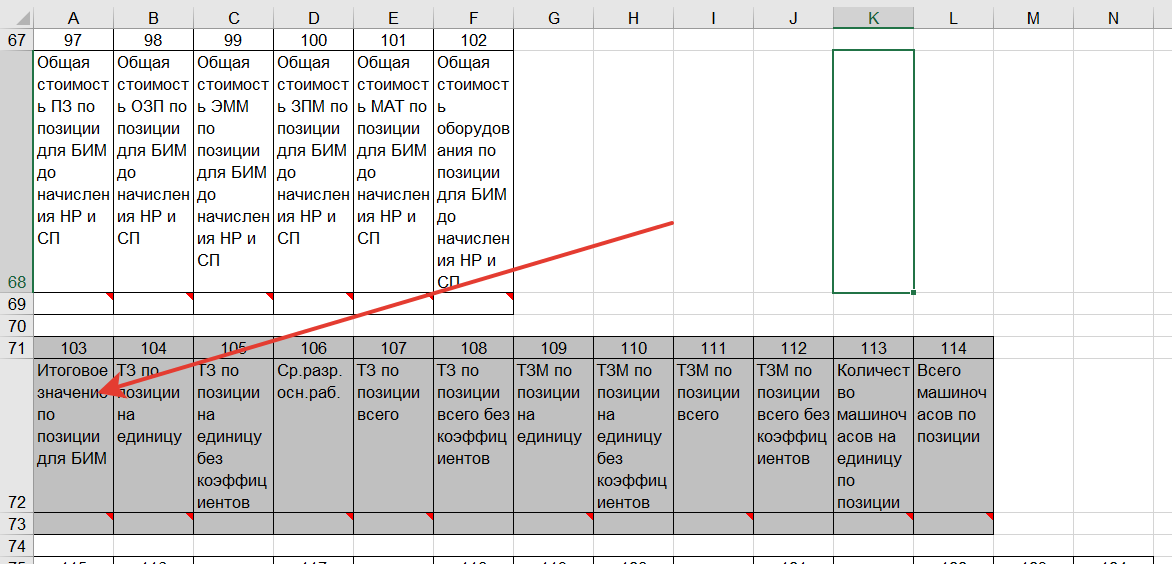Select cell 'Общая стоимость МАТ по позиции'

pyautogui.click(x=393, y=171)
